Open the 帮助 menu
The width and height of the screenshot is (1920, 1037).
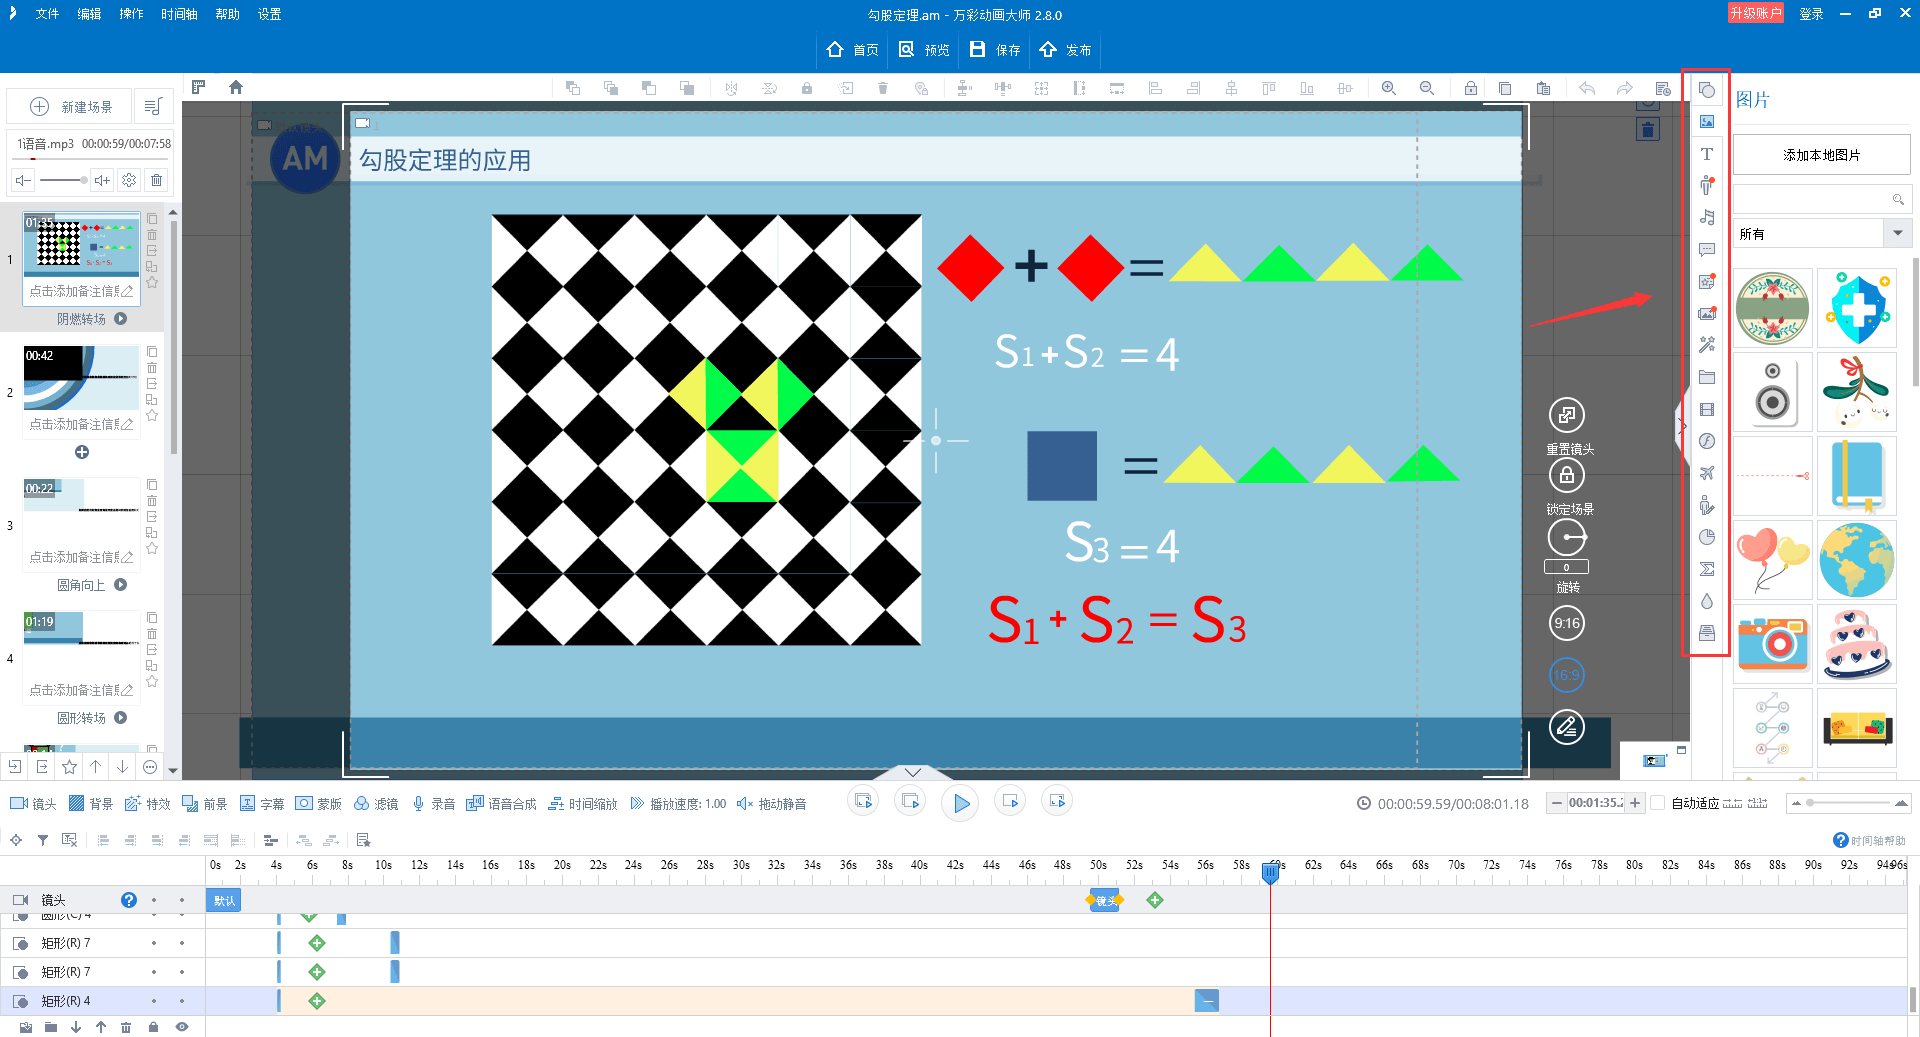click(x=227, y=14)
